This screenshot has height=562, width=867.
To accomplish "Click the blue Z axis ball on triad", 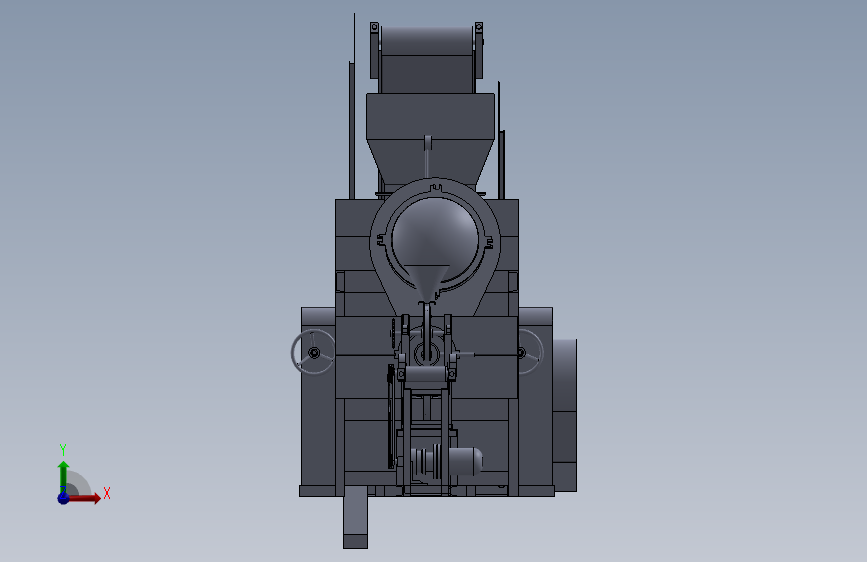I will click(64, 498).
